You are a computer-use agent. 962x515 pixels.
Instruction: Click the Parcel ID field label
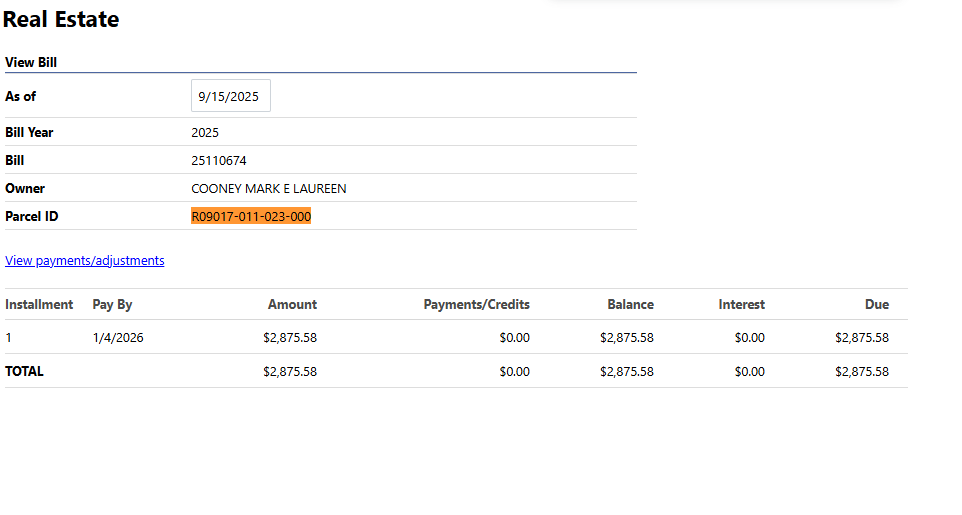click(x=32, y=216)
